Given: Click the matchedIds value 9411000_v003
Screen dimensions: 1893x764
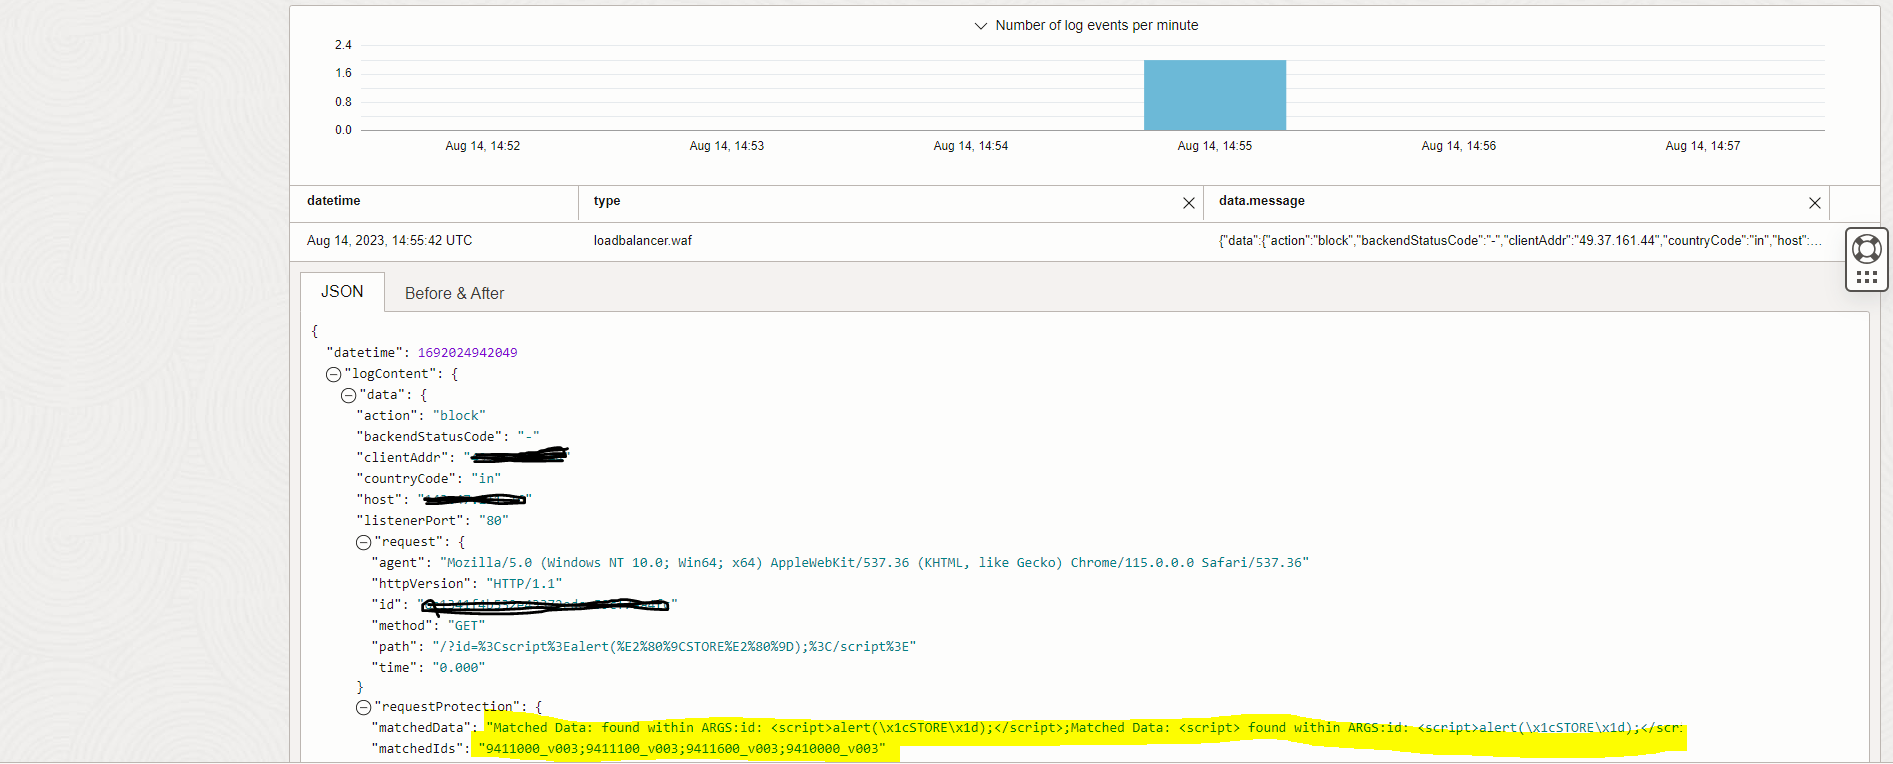Looking at the screenshot, I should coord(682,749).
